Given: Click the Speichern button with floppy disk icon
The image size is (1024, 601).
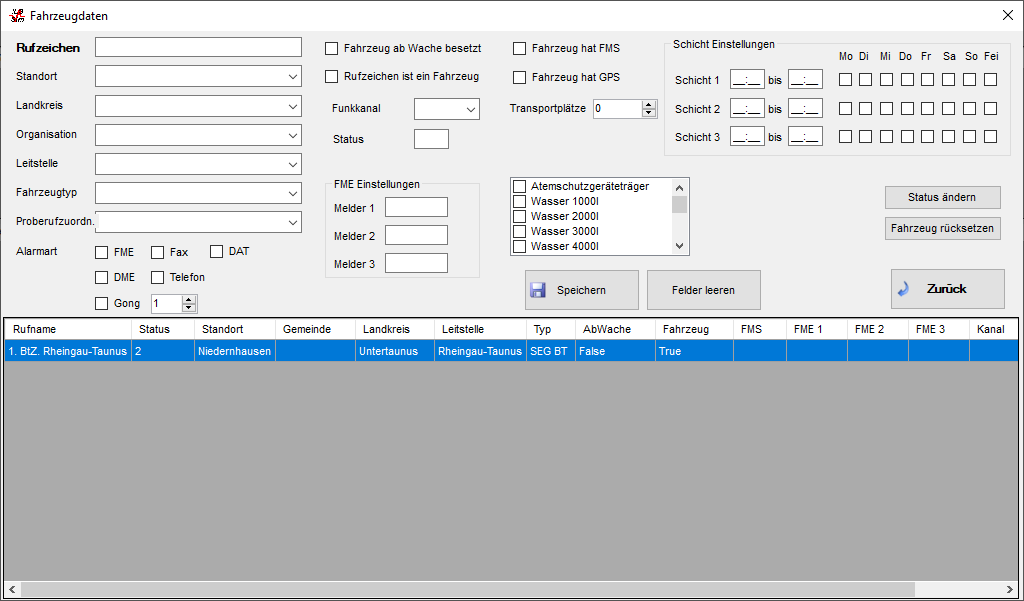Looking at the screenshot, I should pyautogui.click(x=581, y=290).
